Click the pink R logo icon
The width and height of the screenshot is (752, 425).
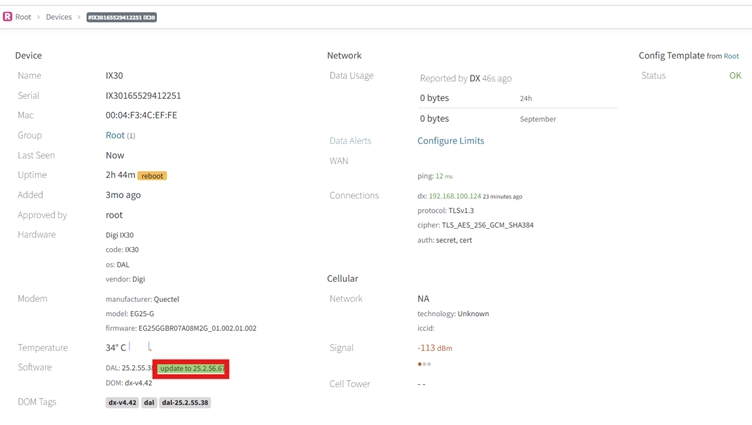(7, 17)
